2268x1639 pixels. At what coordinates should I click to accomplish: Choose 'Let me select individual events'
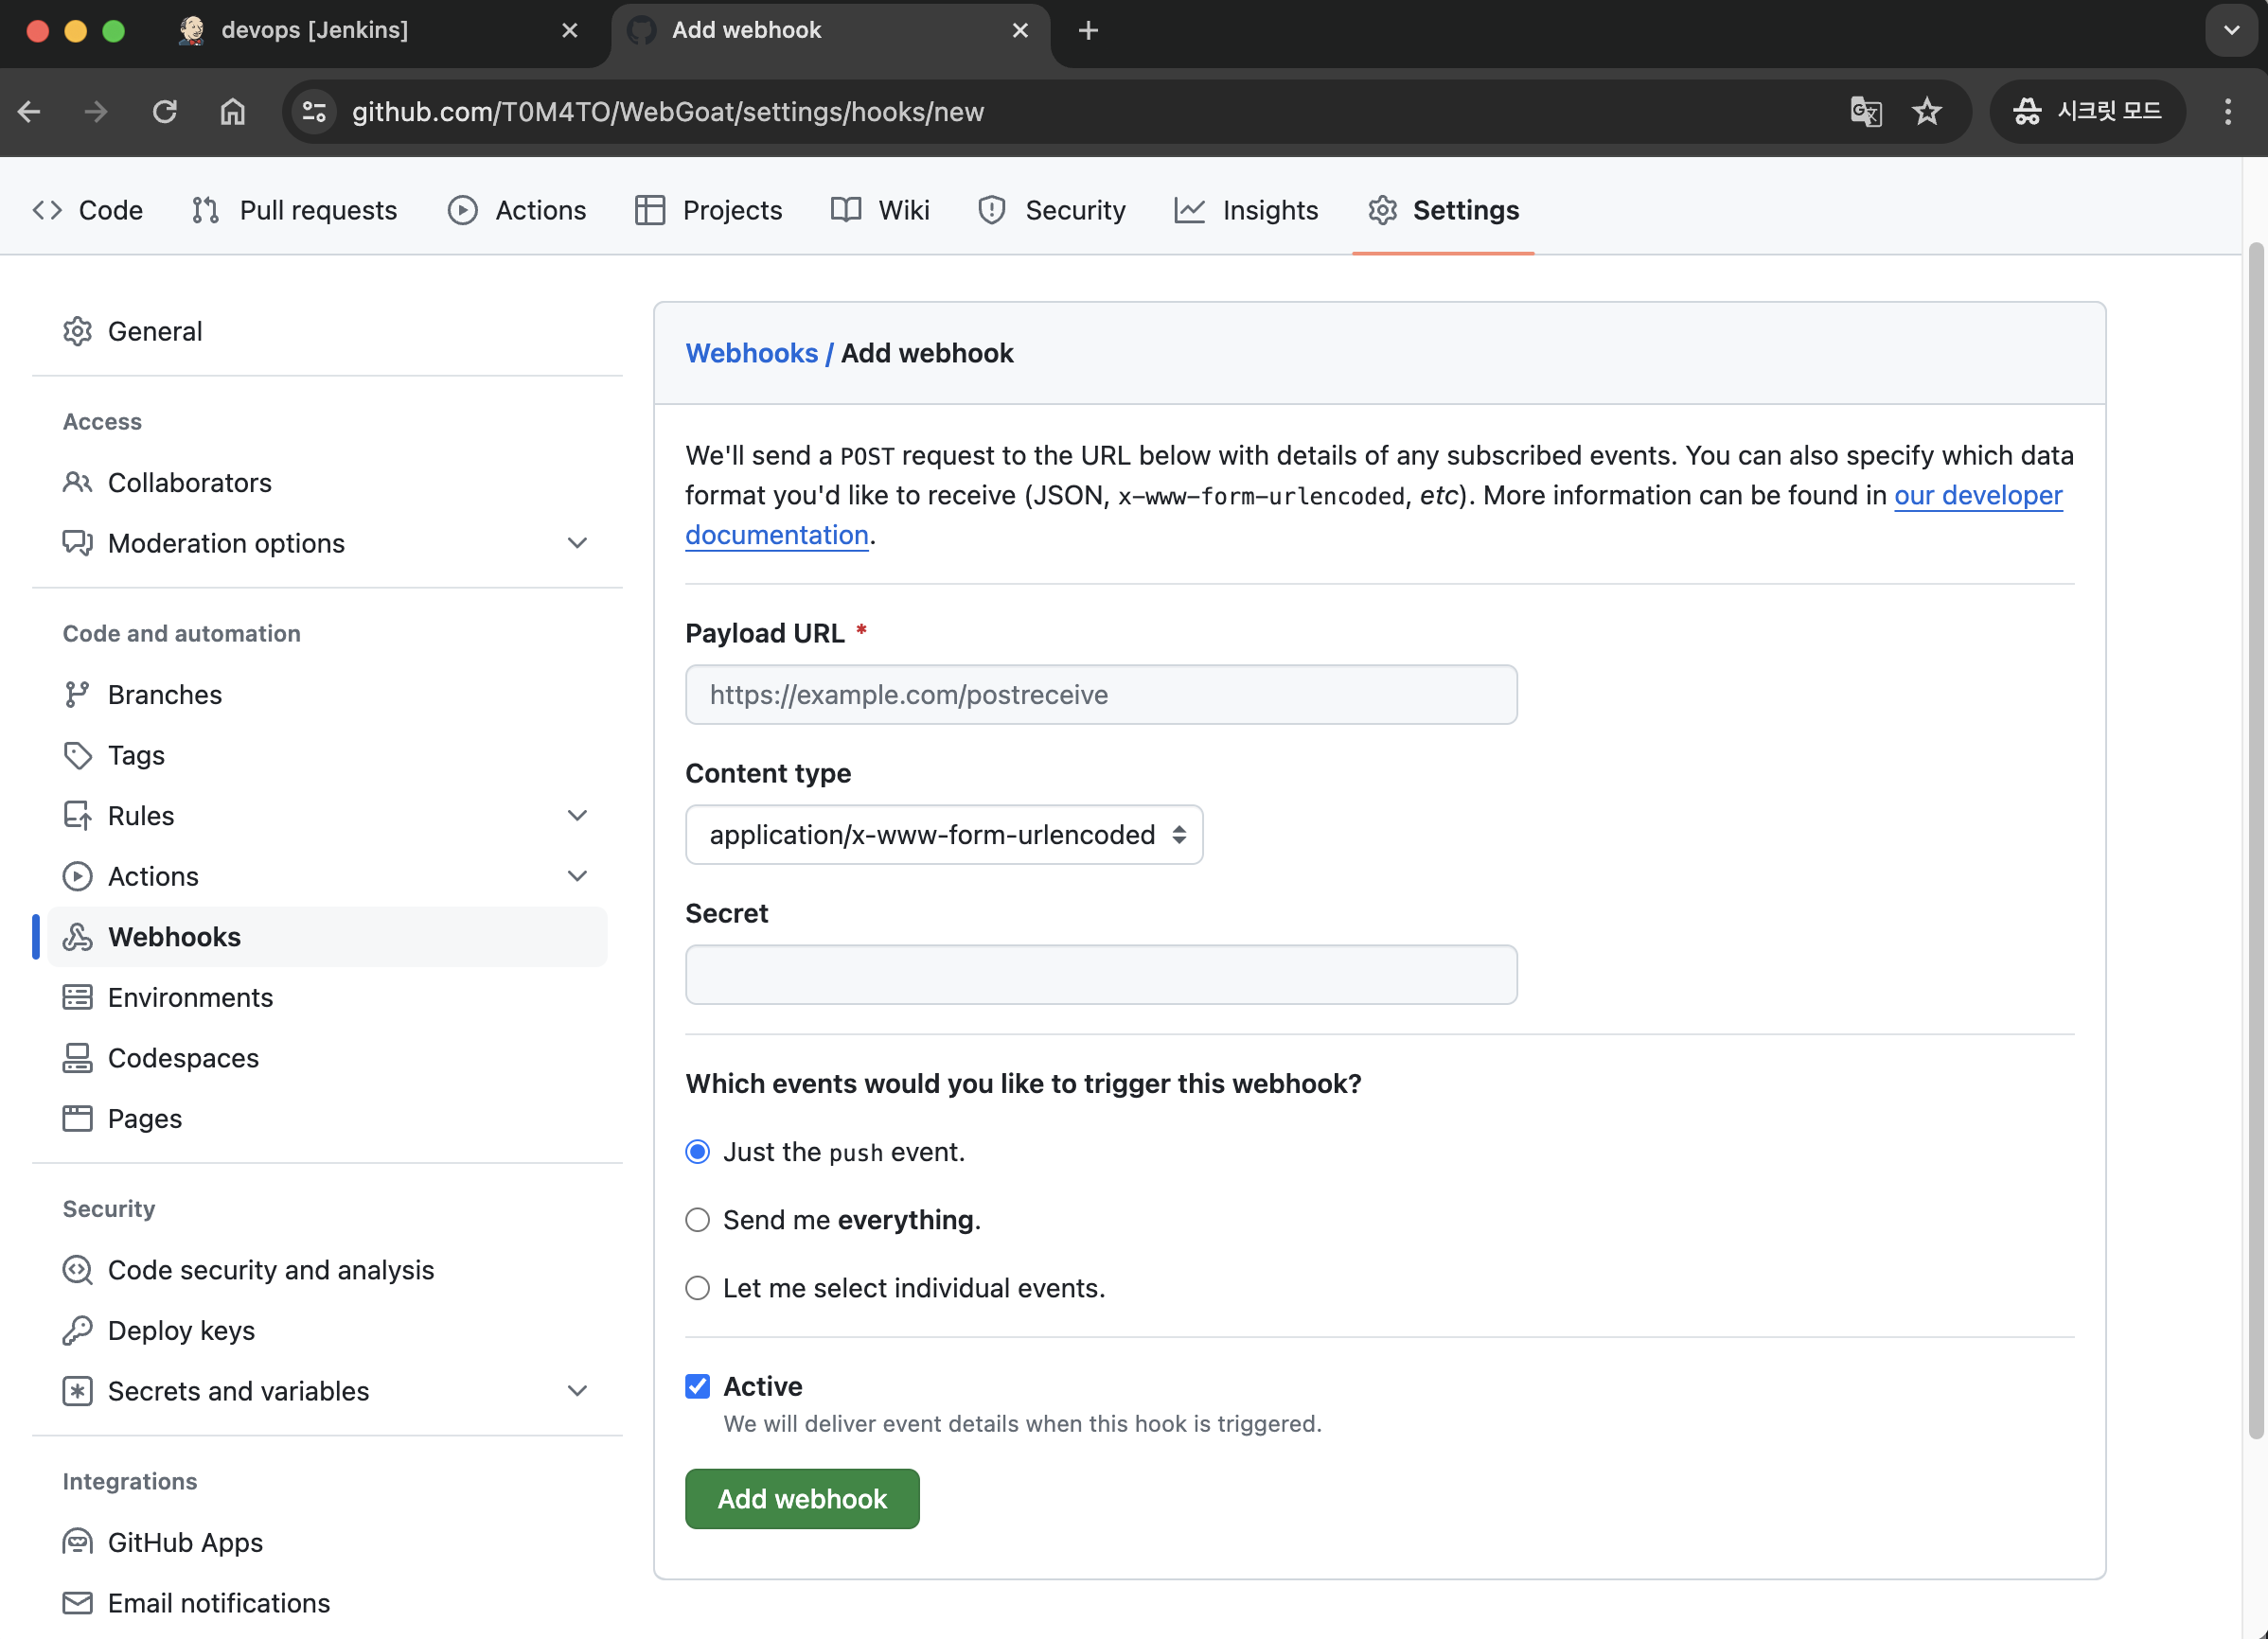(x=697, y=1287)
